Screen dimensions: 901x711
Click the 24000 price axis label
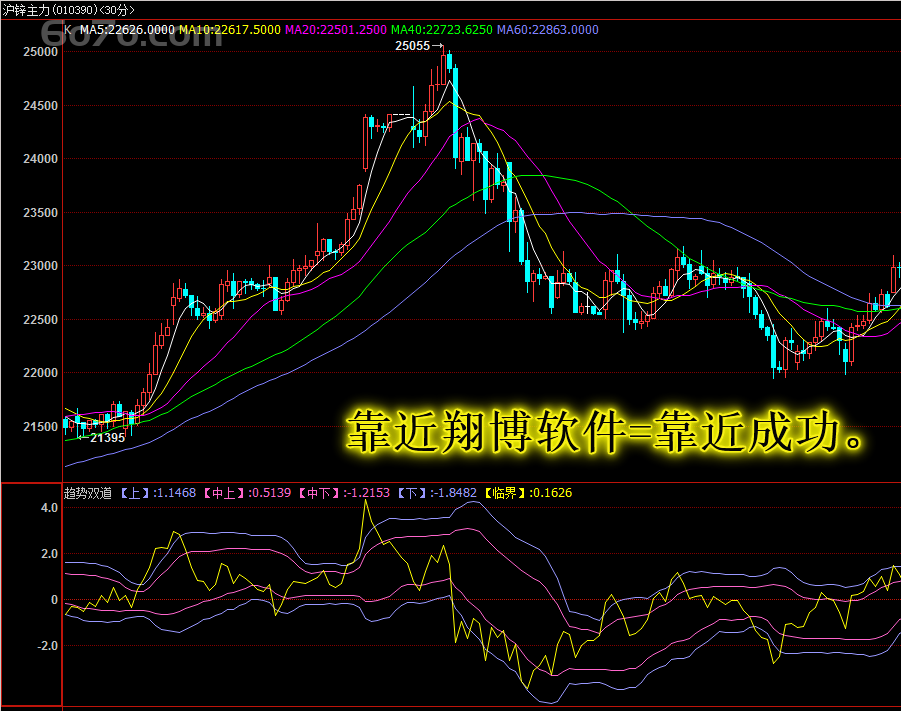[40, 159]
